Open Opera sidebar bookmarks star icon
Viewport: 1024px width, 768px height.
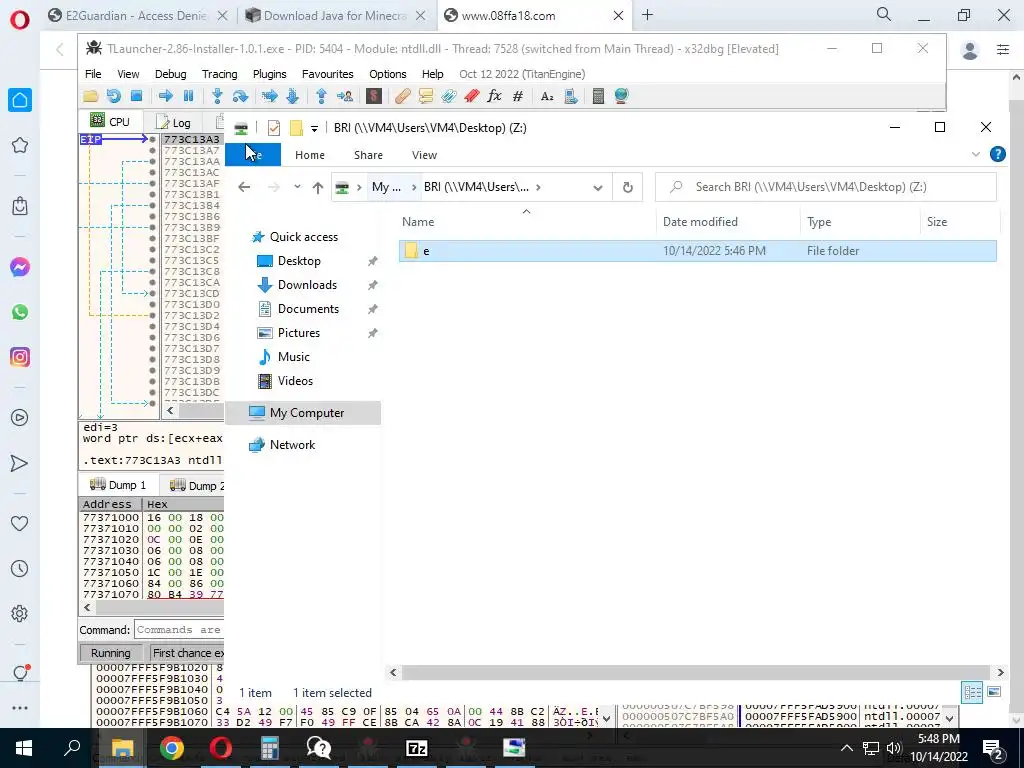coord(20,145)
